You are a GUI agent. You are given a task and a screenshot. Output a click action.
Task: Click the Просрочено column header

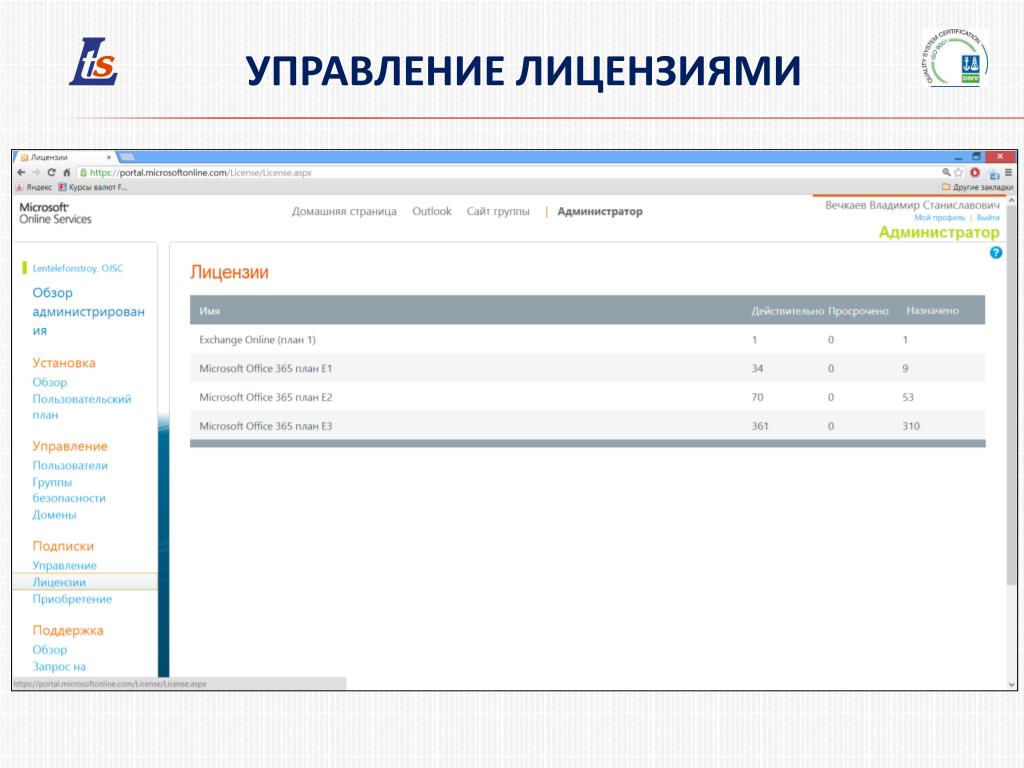pos(858,311)
